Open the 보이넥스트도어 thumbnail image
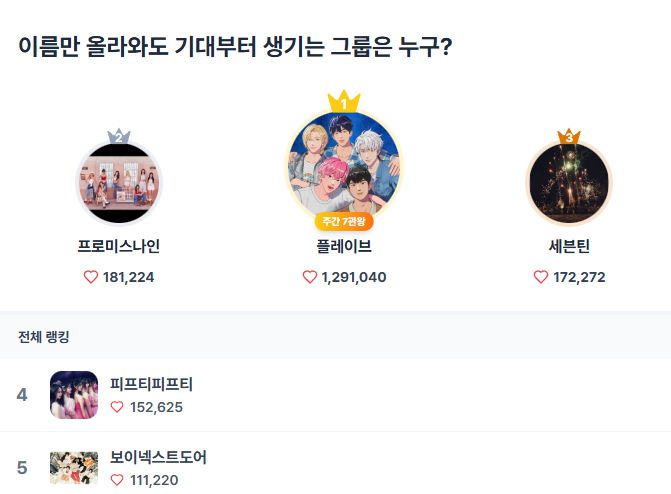Screen dimensions: 671x494 click(74, 467)
